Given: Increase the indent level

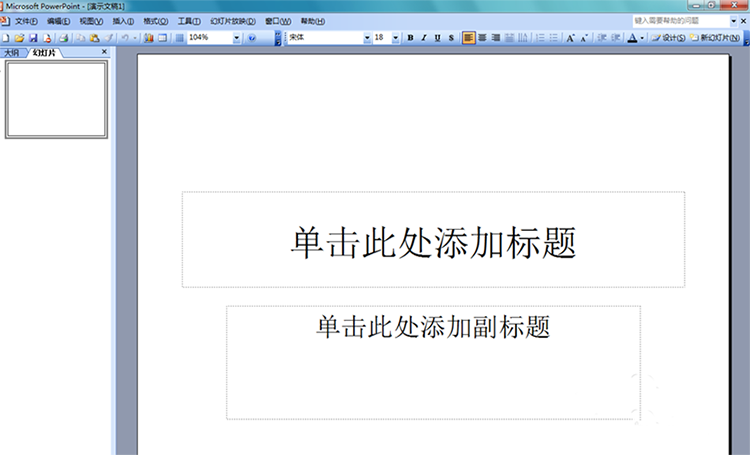Looking at the screenshot, I should point(616,38).
